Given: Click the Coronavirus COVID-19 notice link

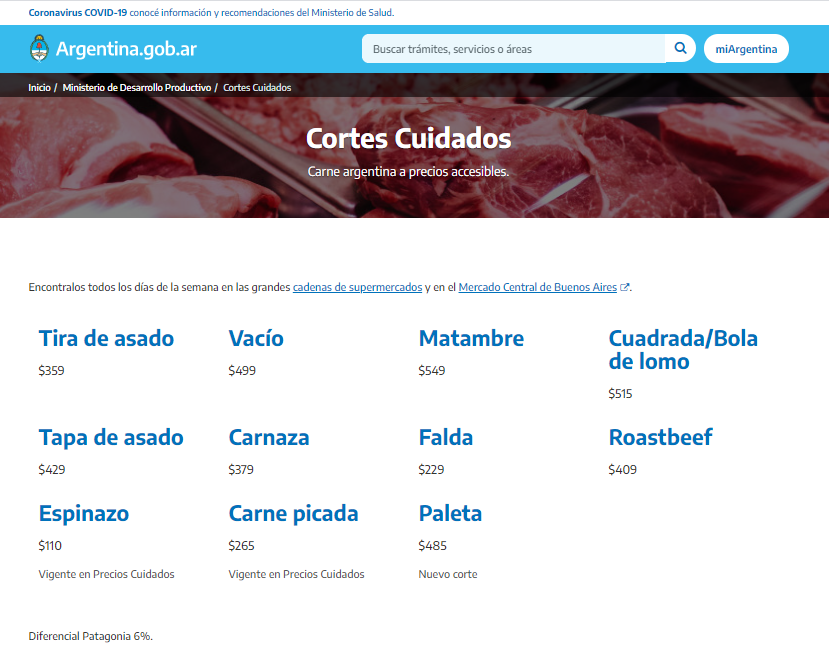Looking at the screenshot, I should [x=78, y=13].
